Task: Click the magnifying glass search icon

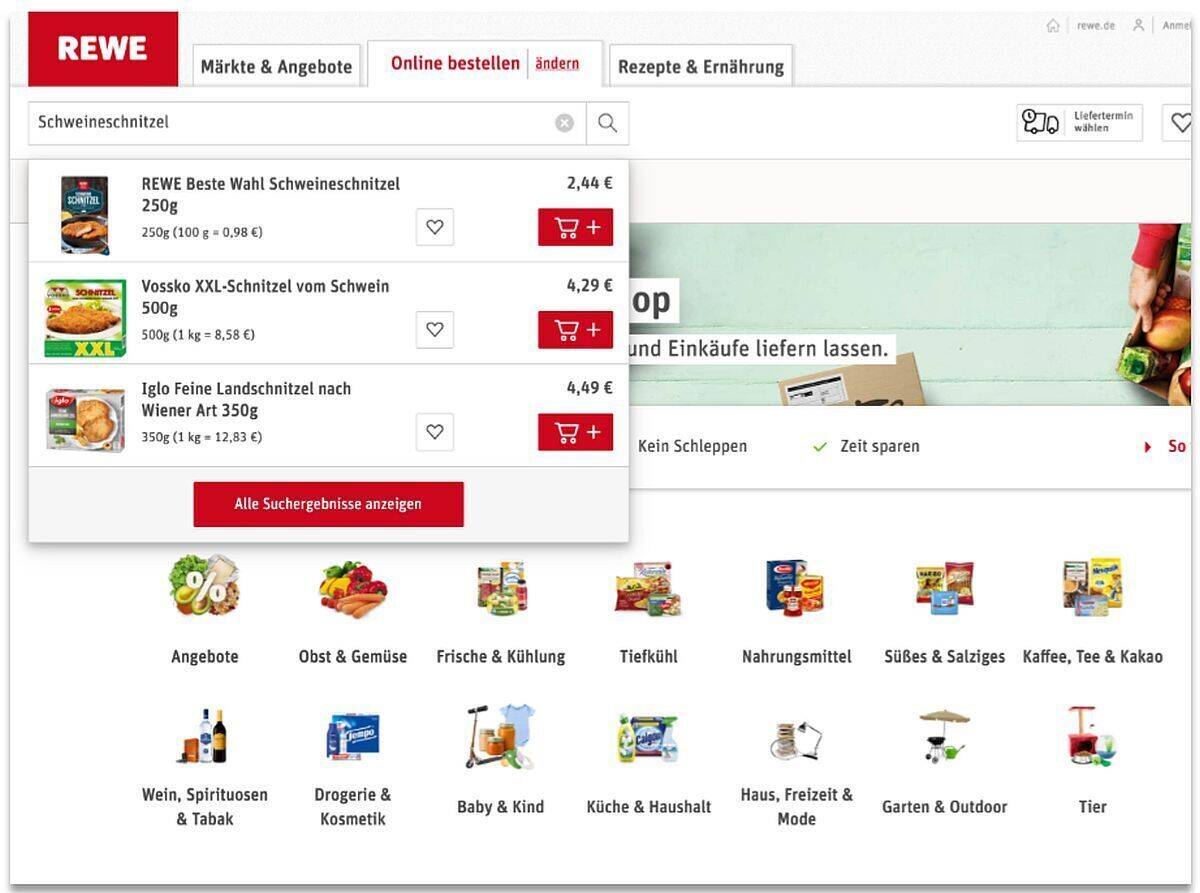Action: pyautogui.click(x=607, y=123)
